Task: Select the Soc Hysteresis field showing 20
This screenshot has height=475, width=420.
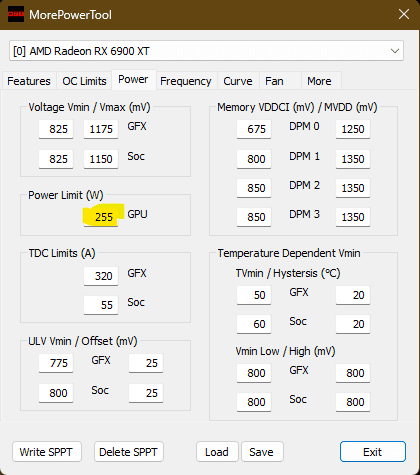Action: coord(353,324)
